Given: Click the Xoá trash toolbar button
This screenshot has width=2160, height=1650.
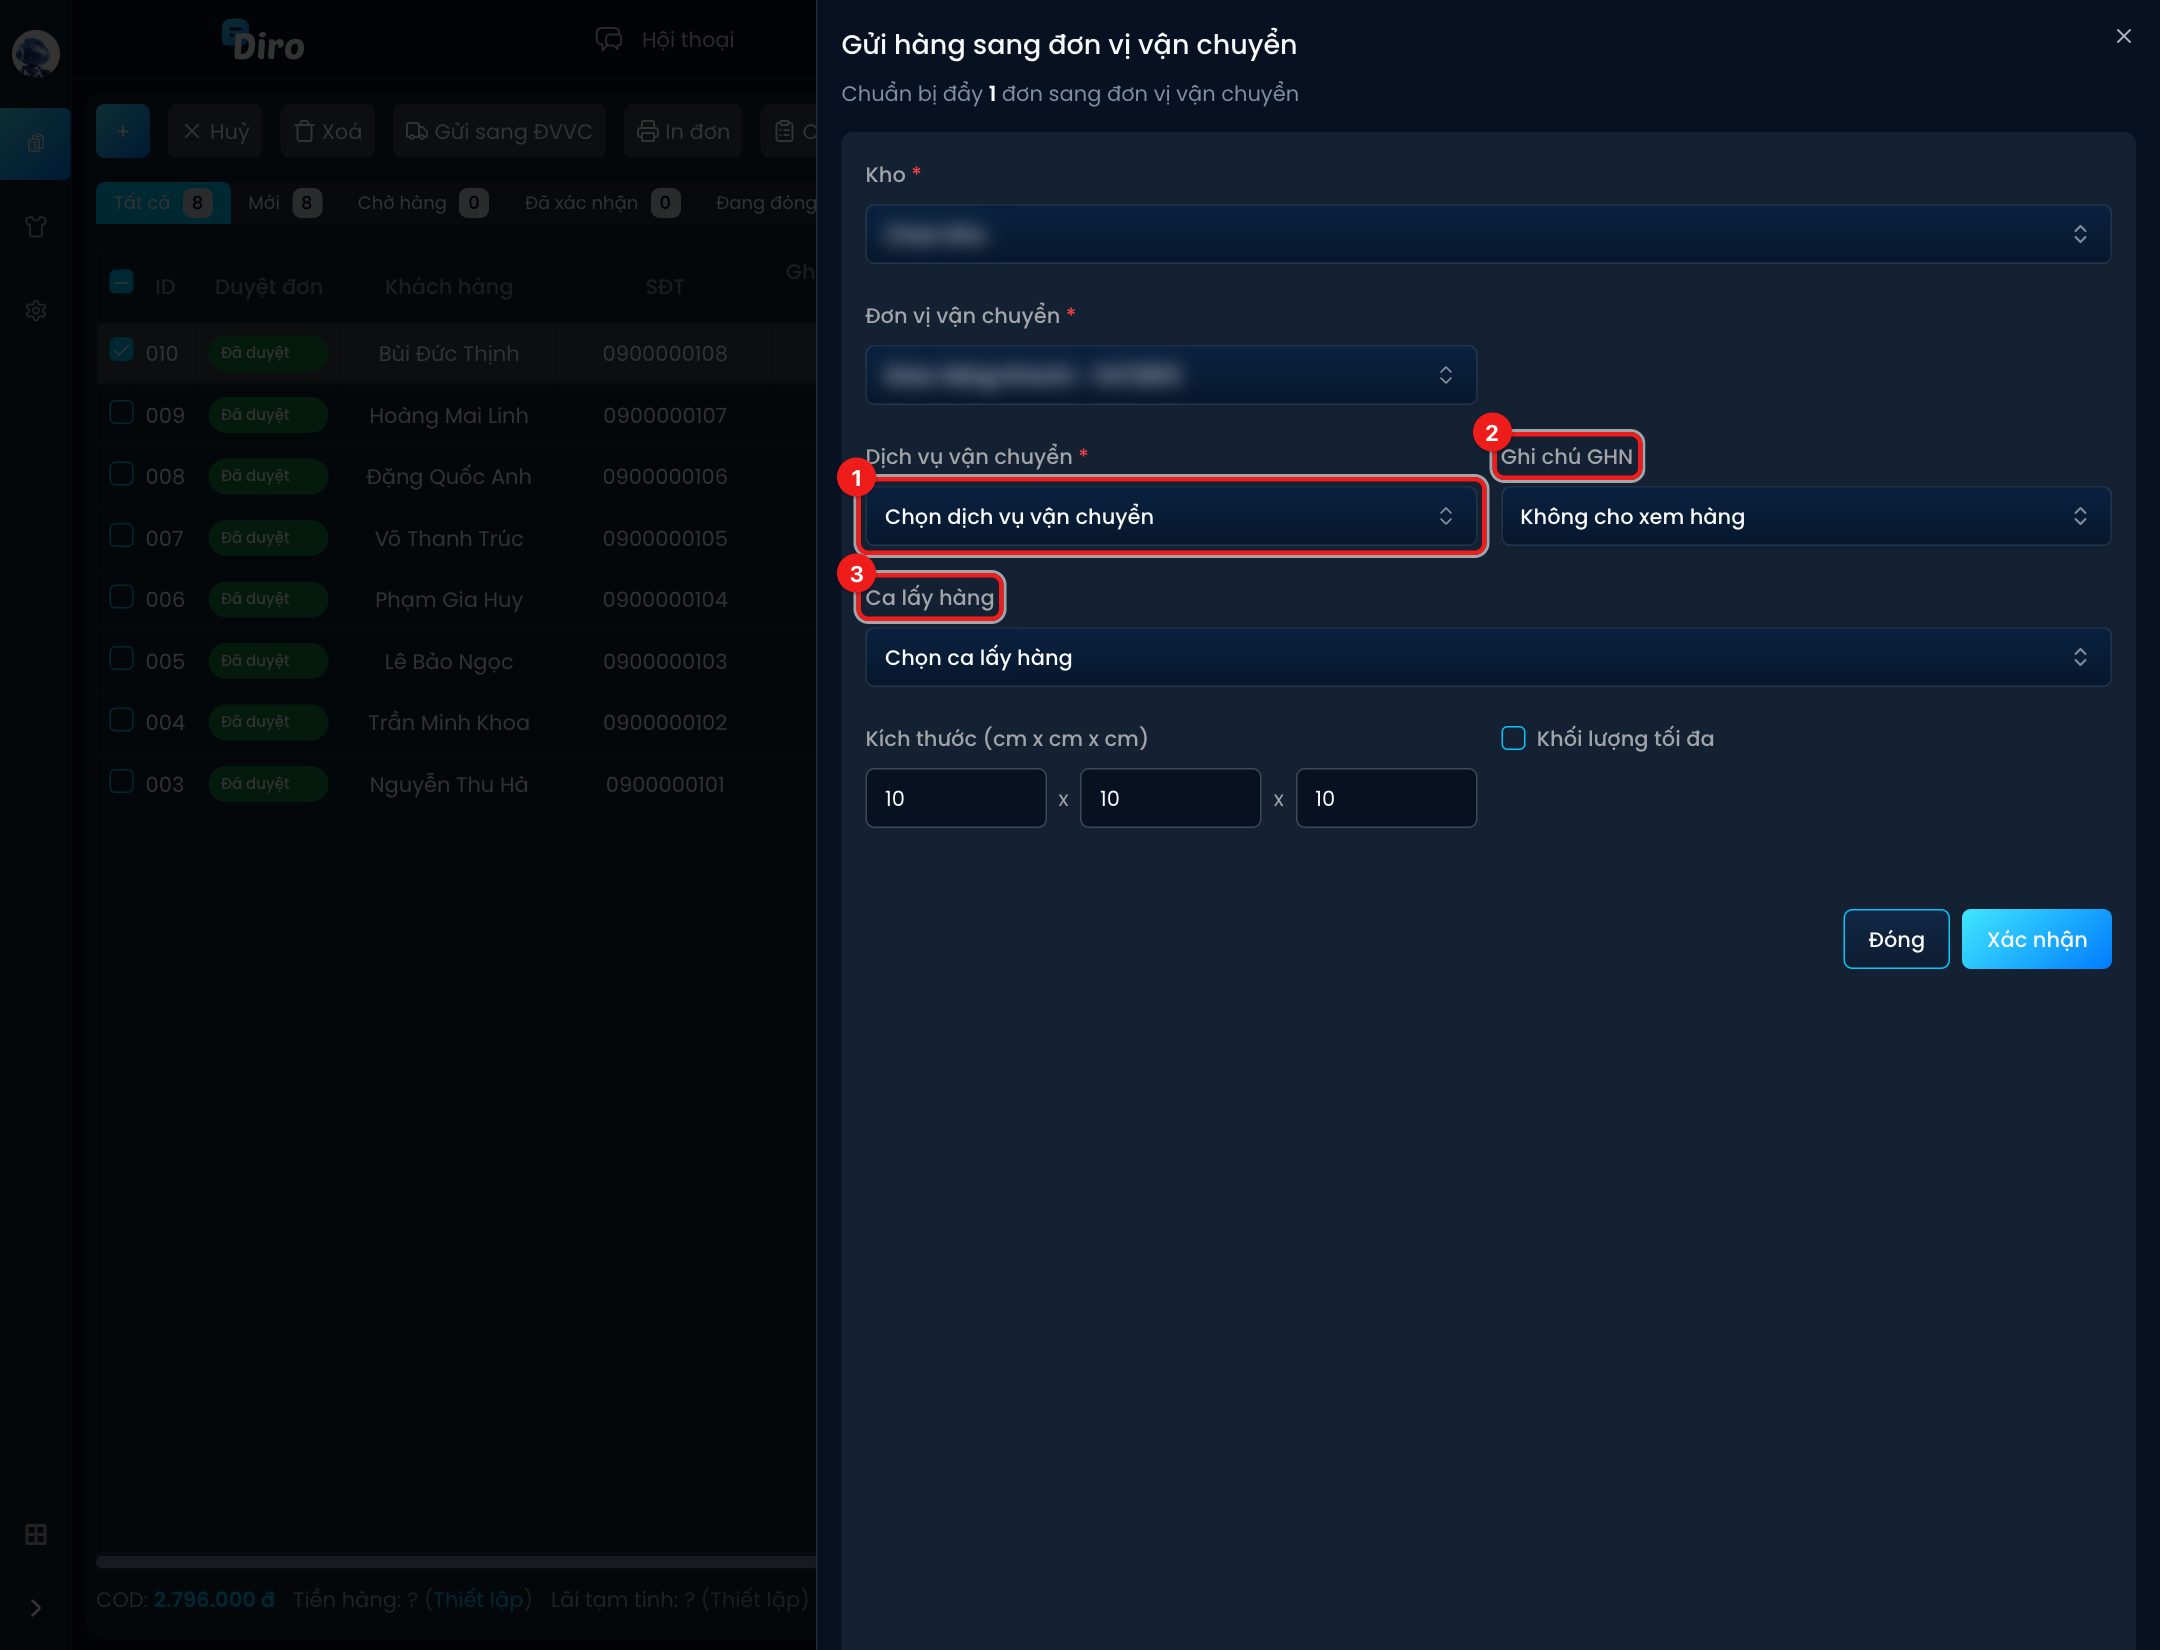Looking at the screenshot, I should 328,131.
